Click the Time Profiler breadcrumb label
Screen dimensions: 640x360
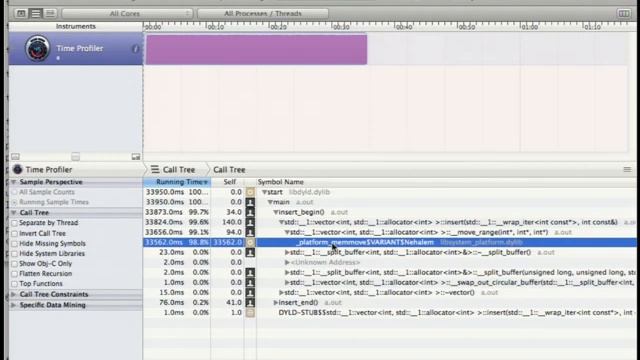[49, 169]
